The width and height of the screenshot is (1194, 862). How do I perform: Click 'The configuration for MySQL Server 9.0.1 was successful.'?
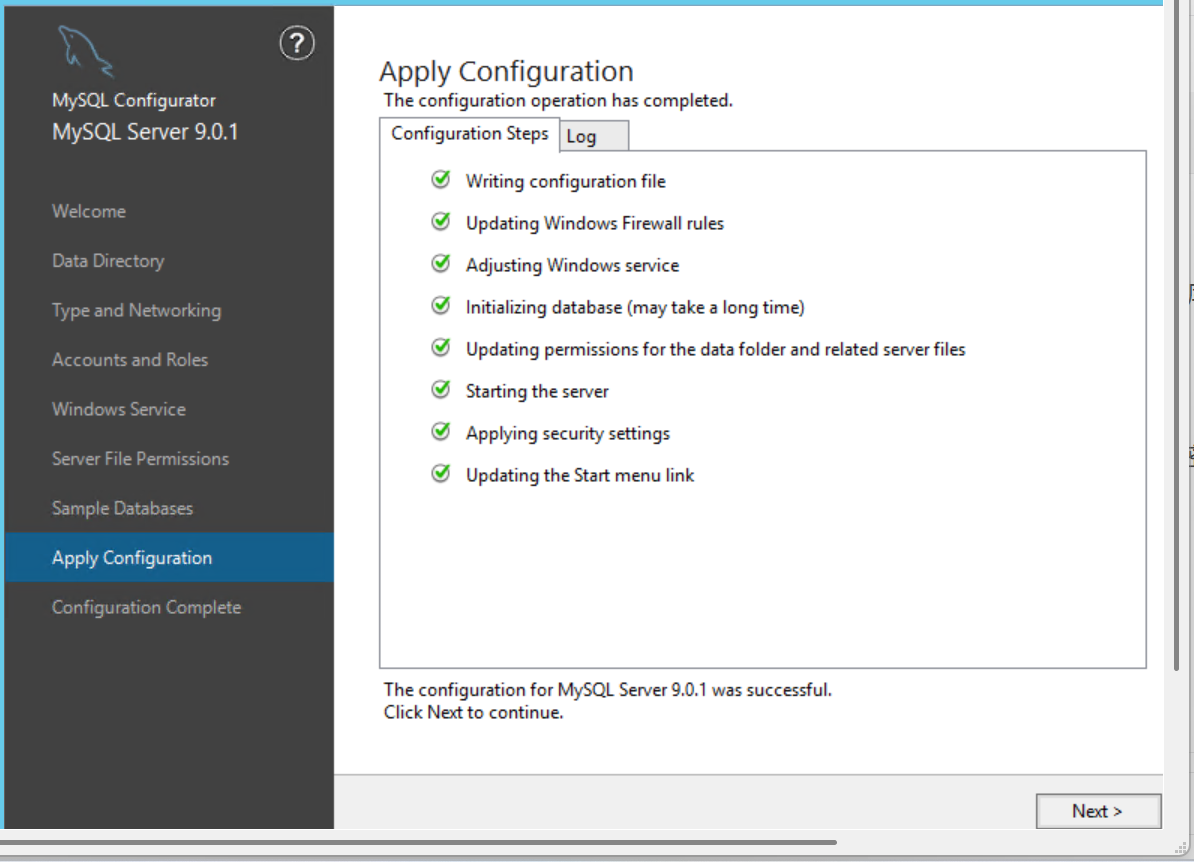coord(608,689)
